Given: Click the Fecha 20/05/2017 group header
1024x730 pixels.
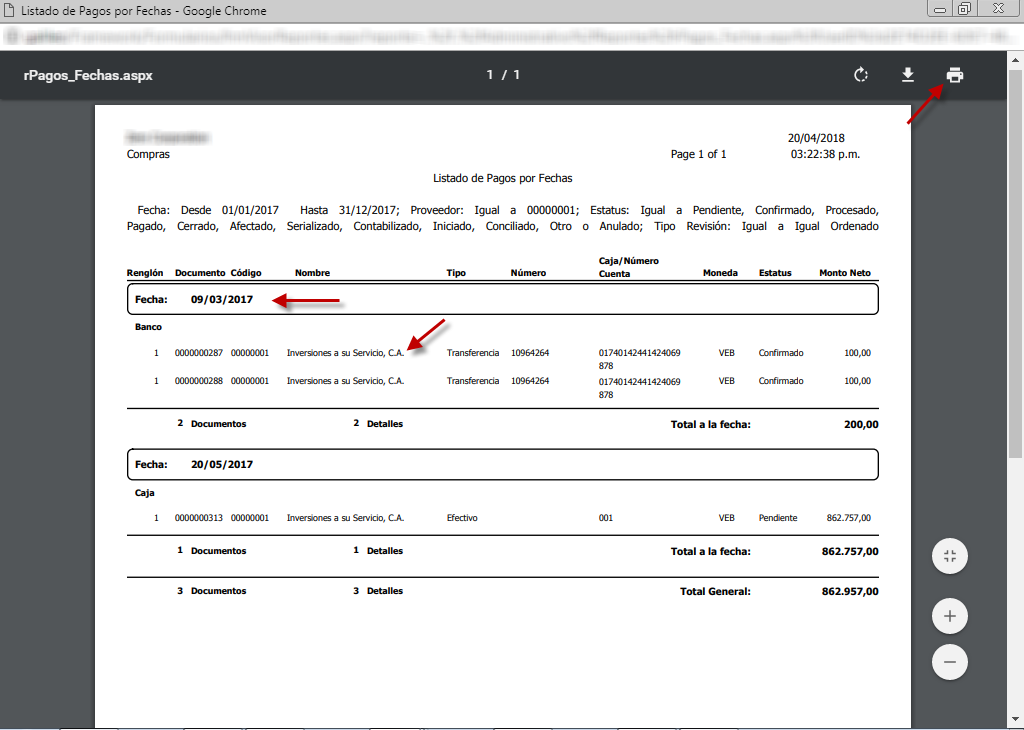Looking at the screenshot, I should 502,464.
